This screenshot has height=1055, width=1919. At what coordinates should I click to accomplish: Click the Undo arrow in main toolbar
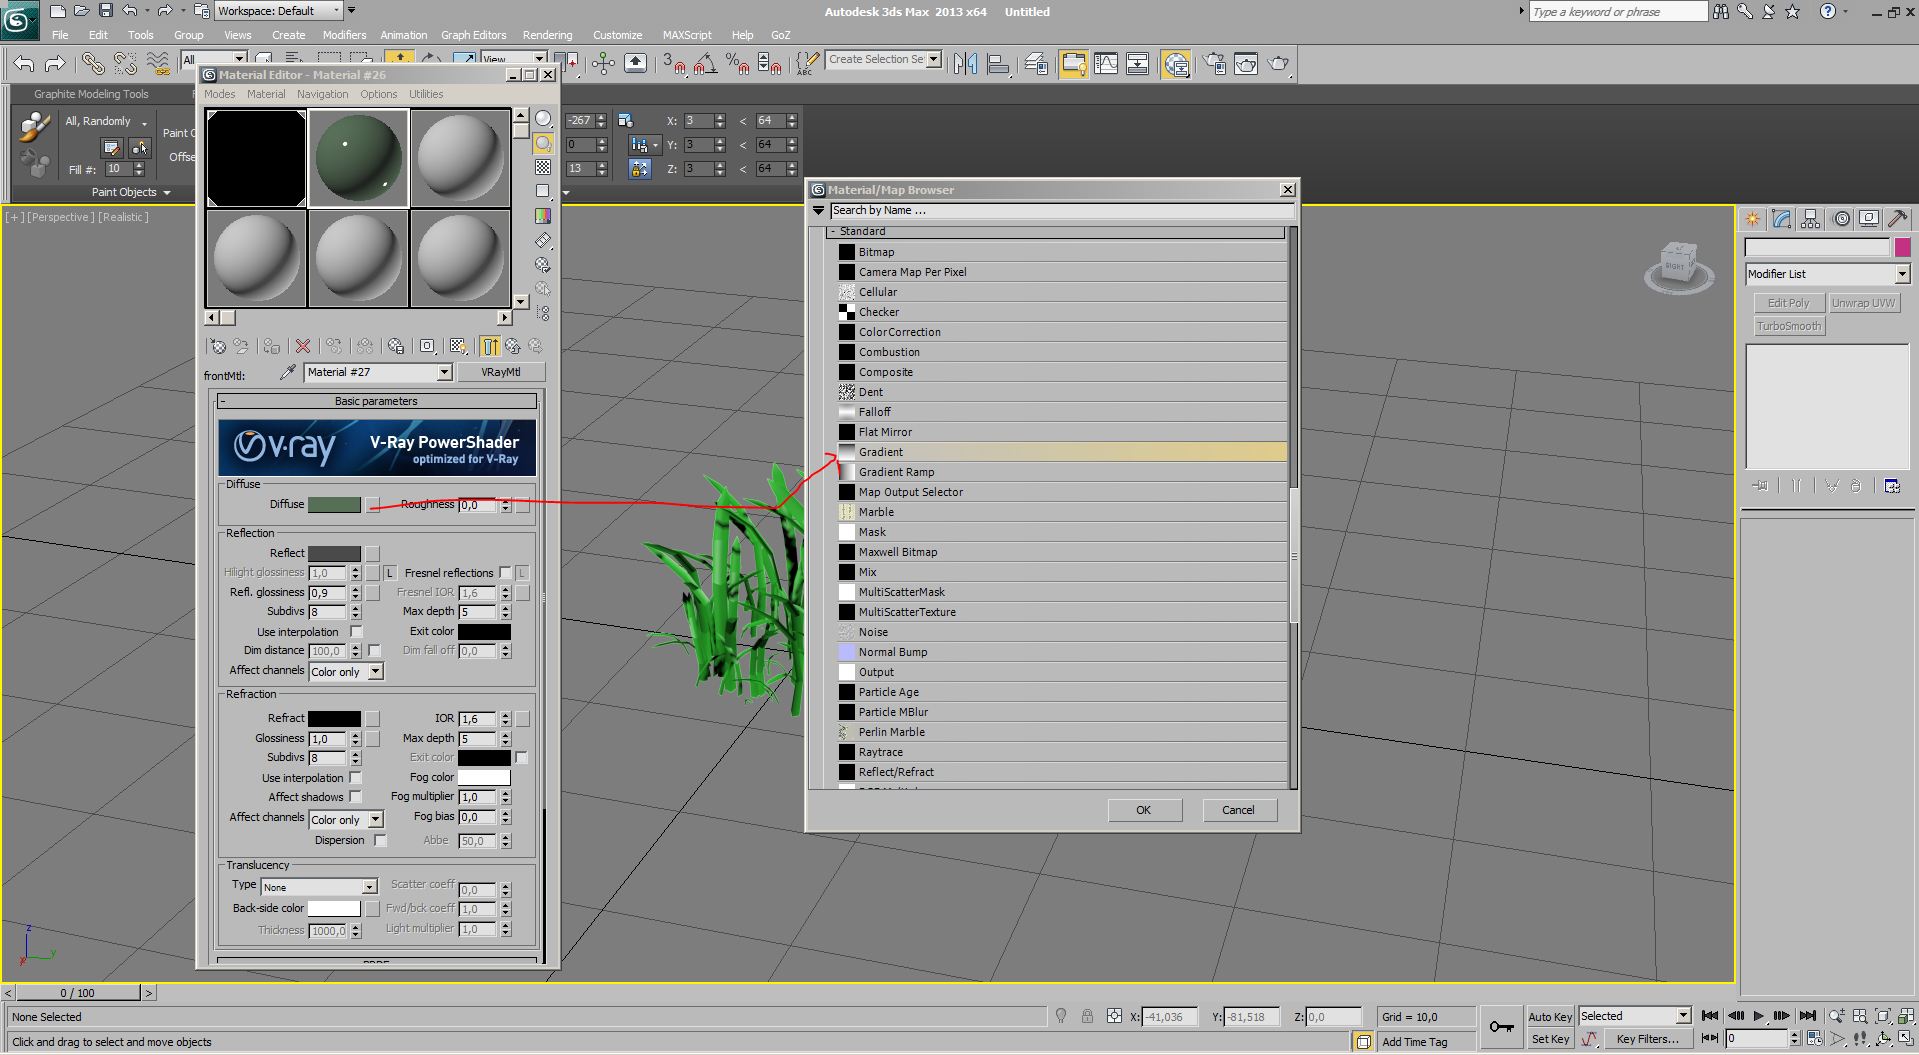pyautogui.click(x=24, y=64)
